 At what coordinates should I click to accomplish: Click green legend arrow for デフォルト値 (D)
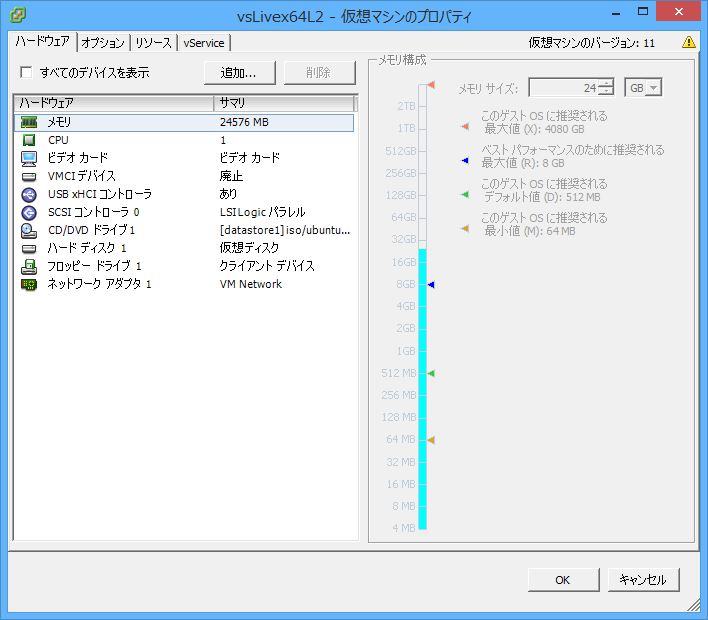(465, 195)
